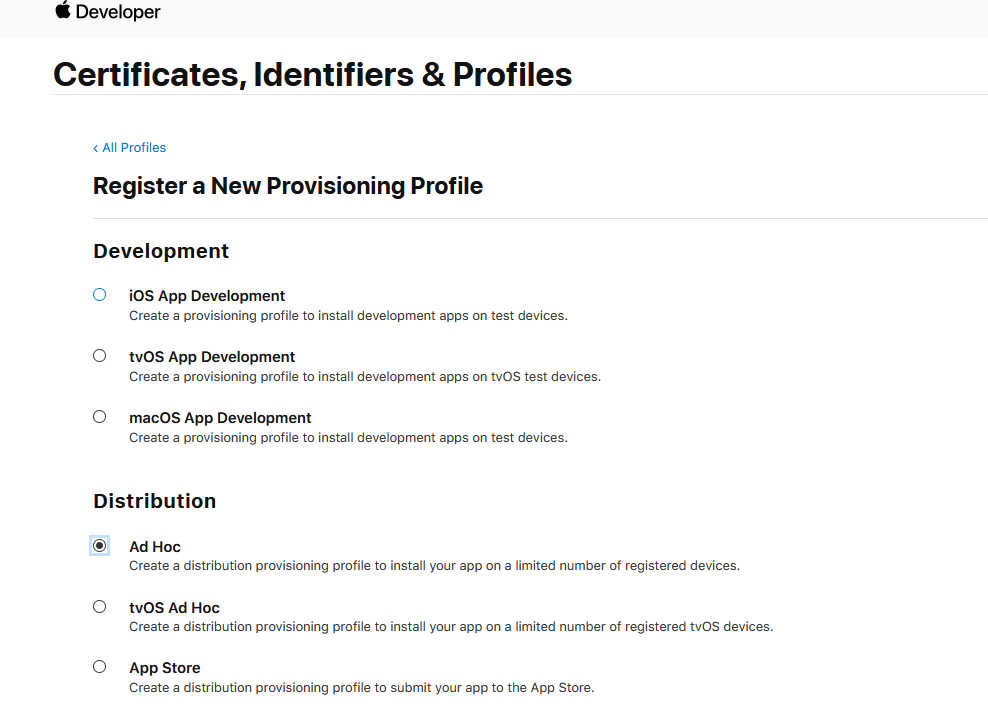Click the Certificates, Identifiers & Profiles title
The width and height of the screenshot is (988, 716).
click(x=312, y=74)
